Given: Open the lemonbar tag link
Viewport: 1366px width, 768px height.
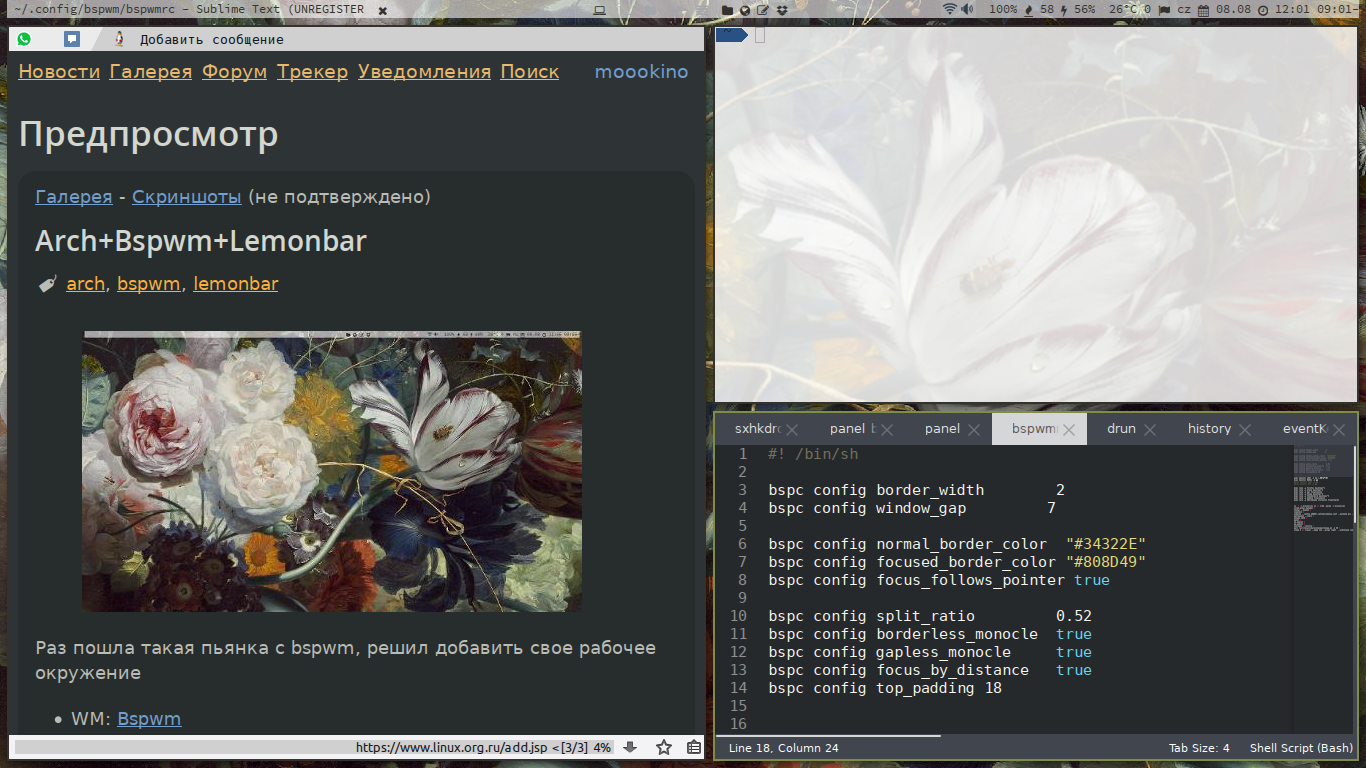Looking at the screenshot, I should tap(236, 284).
